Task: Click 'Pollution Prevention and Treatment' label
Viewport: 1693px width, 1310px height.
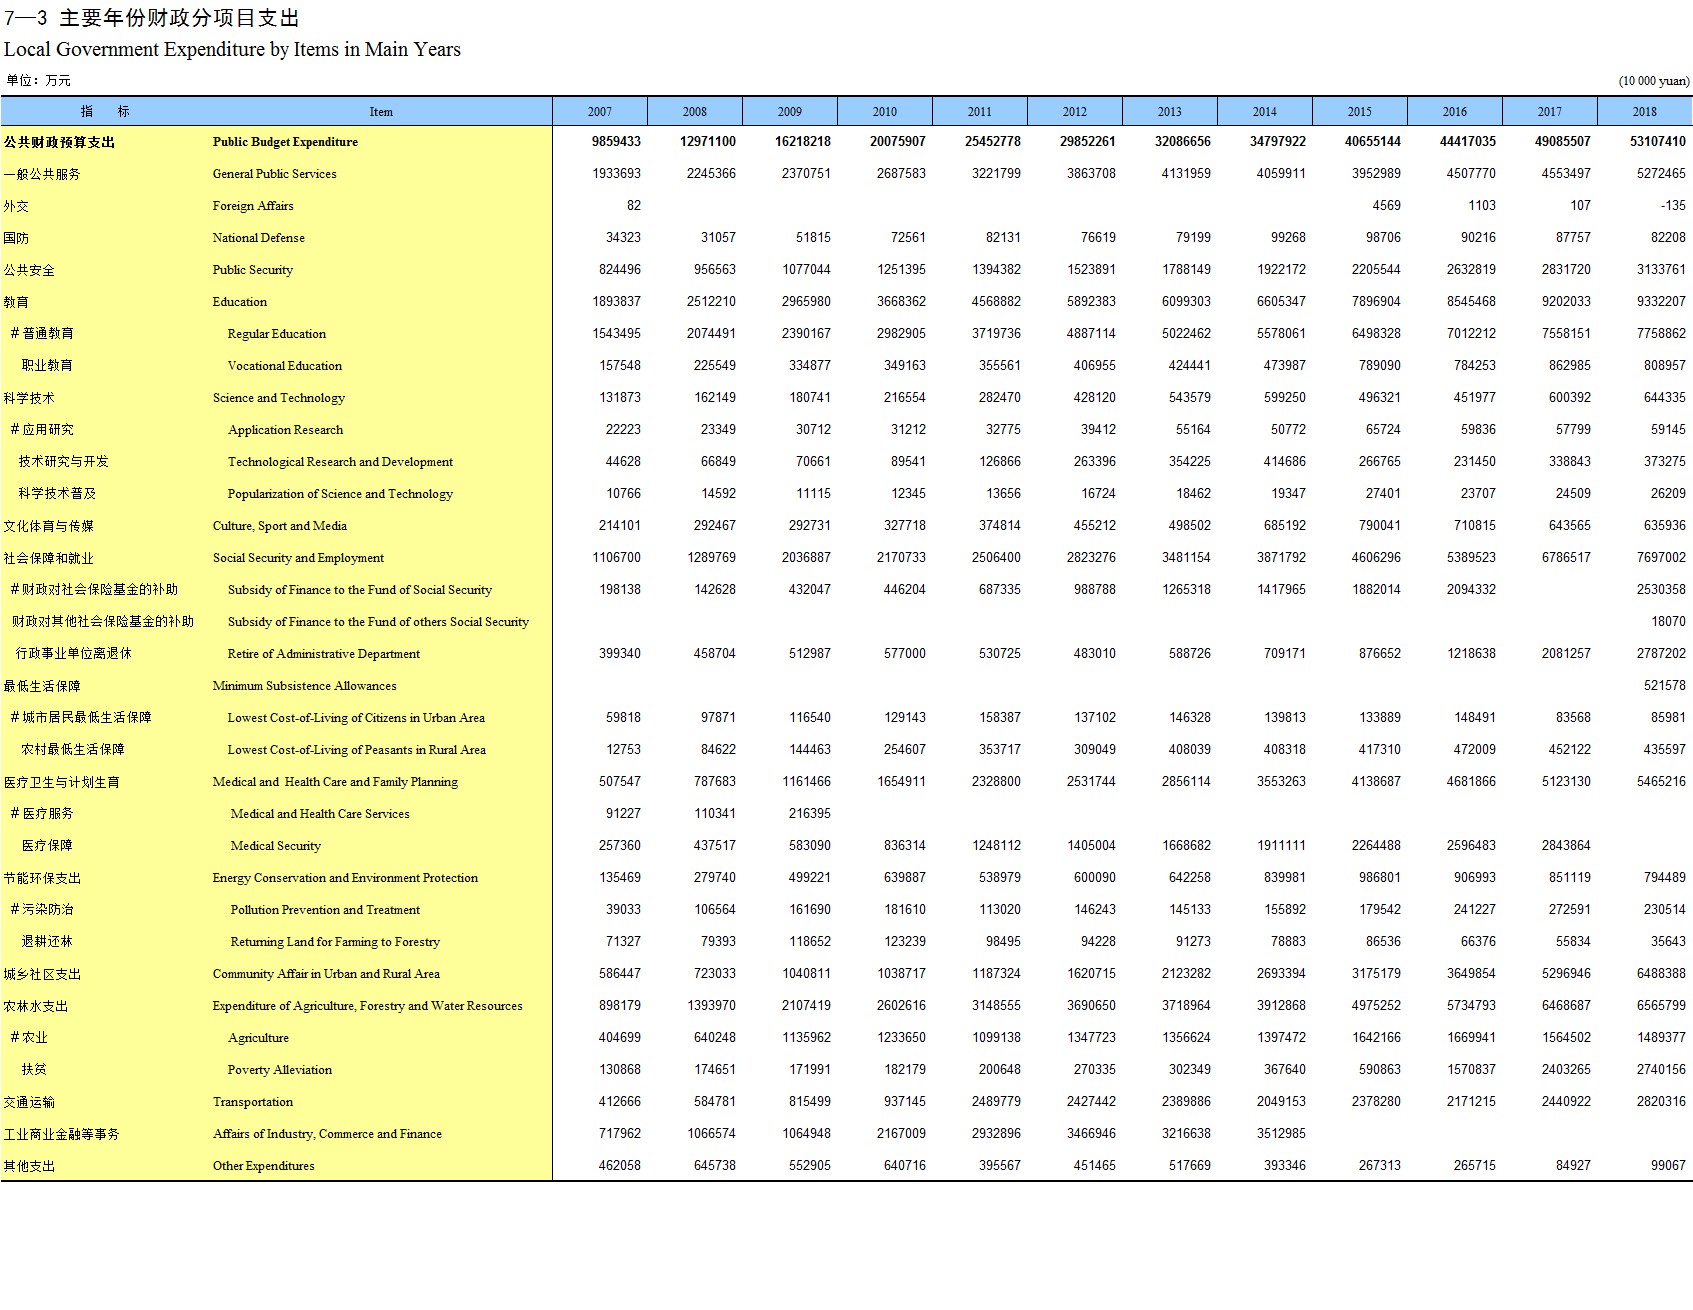Action: pyautogui.click(x=325, y=910)
